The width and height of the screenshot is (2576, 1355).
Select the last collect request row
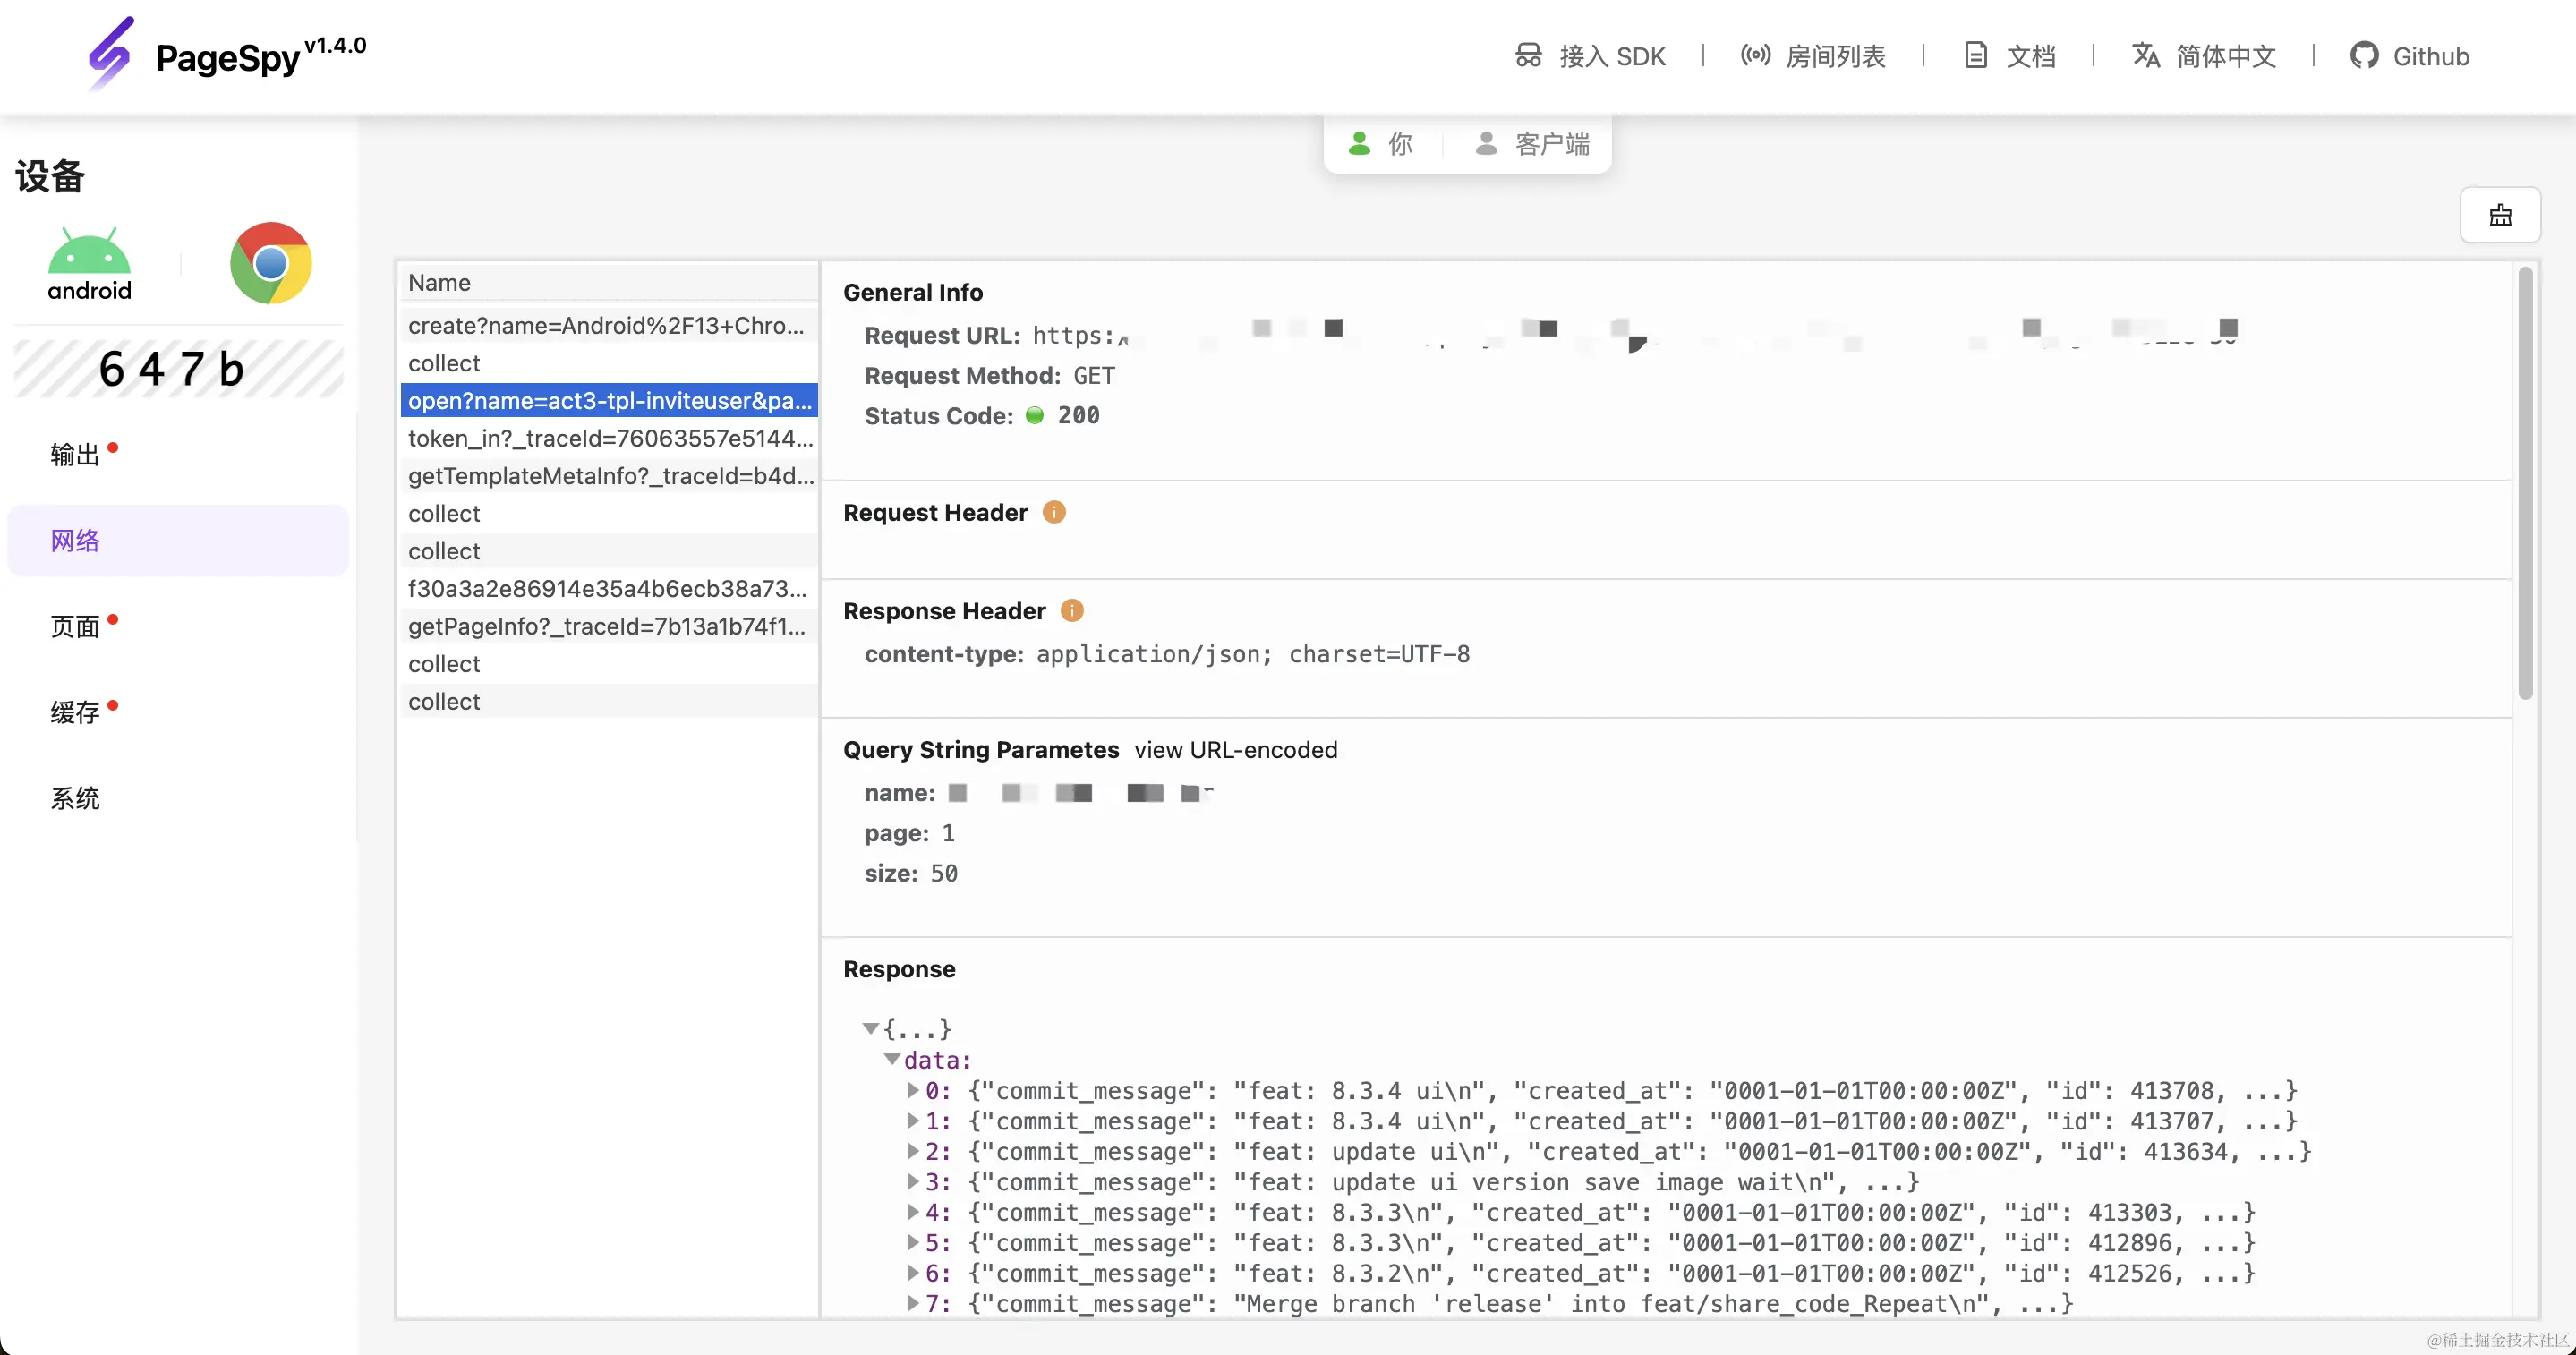[609, 701]
